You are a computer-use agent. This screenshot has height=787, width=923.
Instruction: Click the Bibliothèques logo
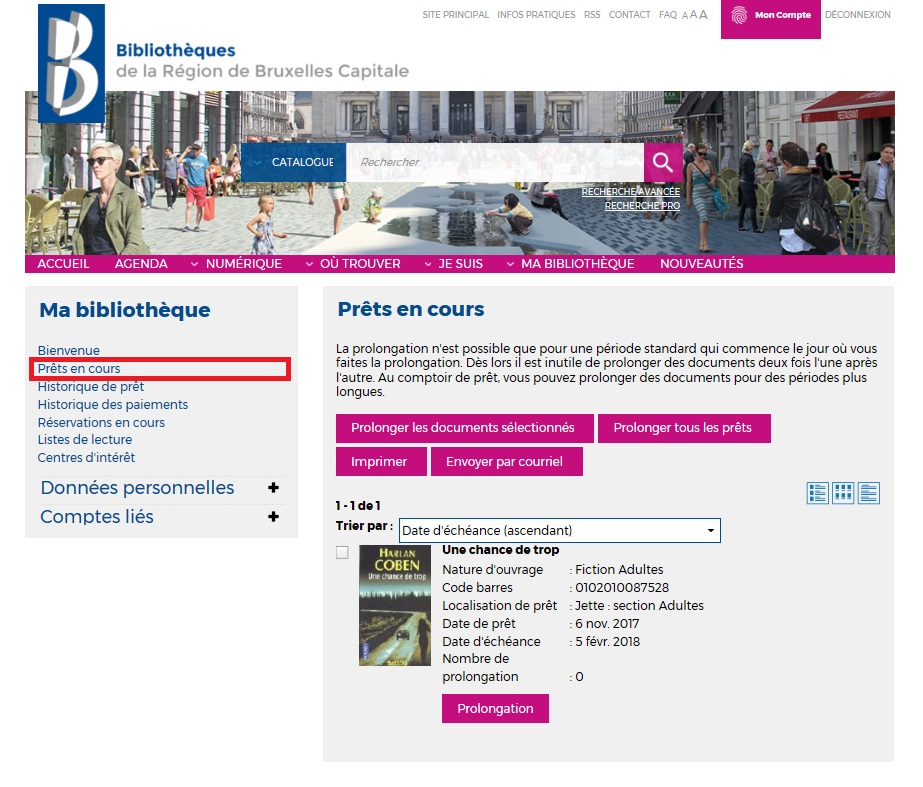pos(71,64)
